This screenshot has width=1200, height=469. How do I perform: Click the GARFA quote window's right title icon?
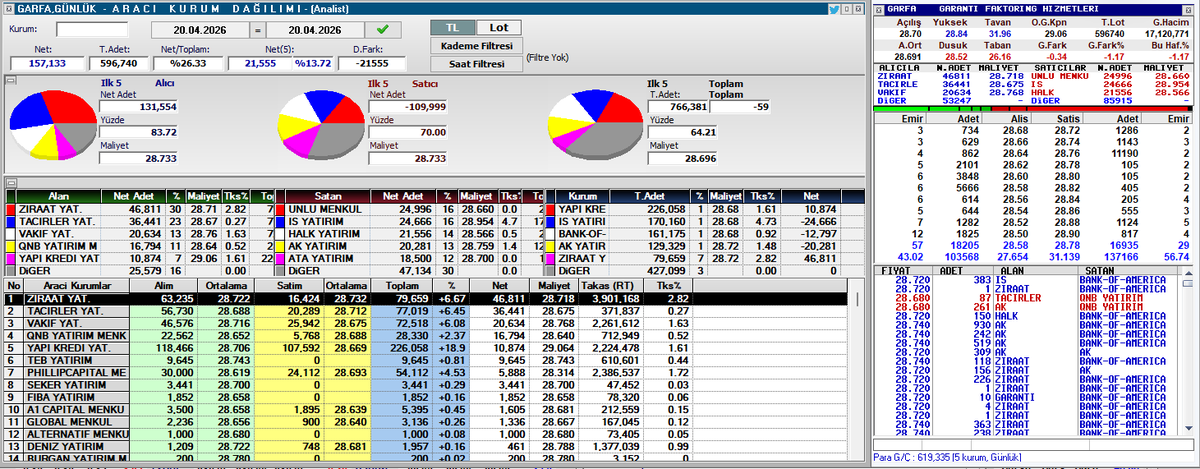coord(1187,8)
